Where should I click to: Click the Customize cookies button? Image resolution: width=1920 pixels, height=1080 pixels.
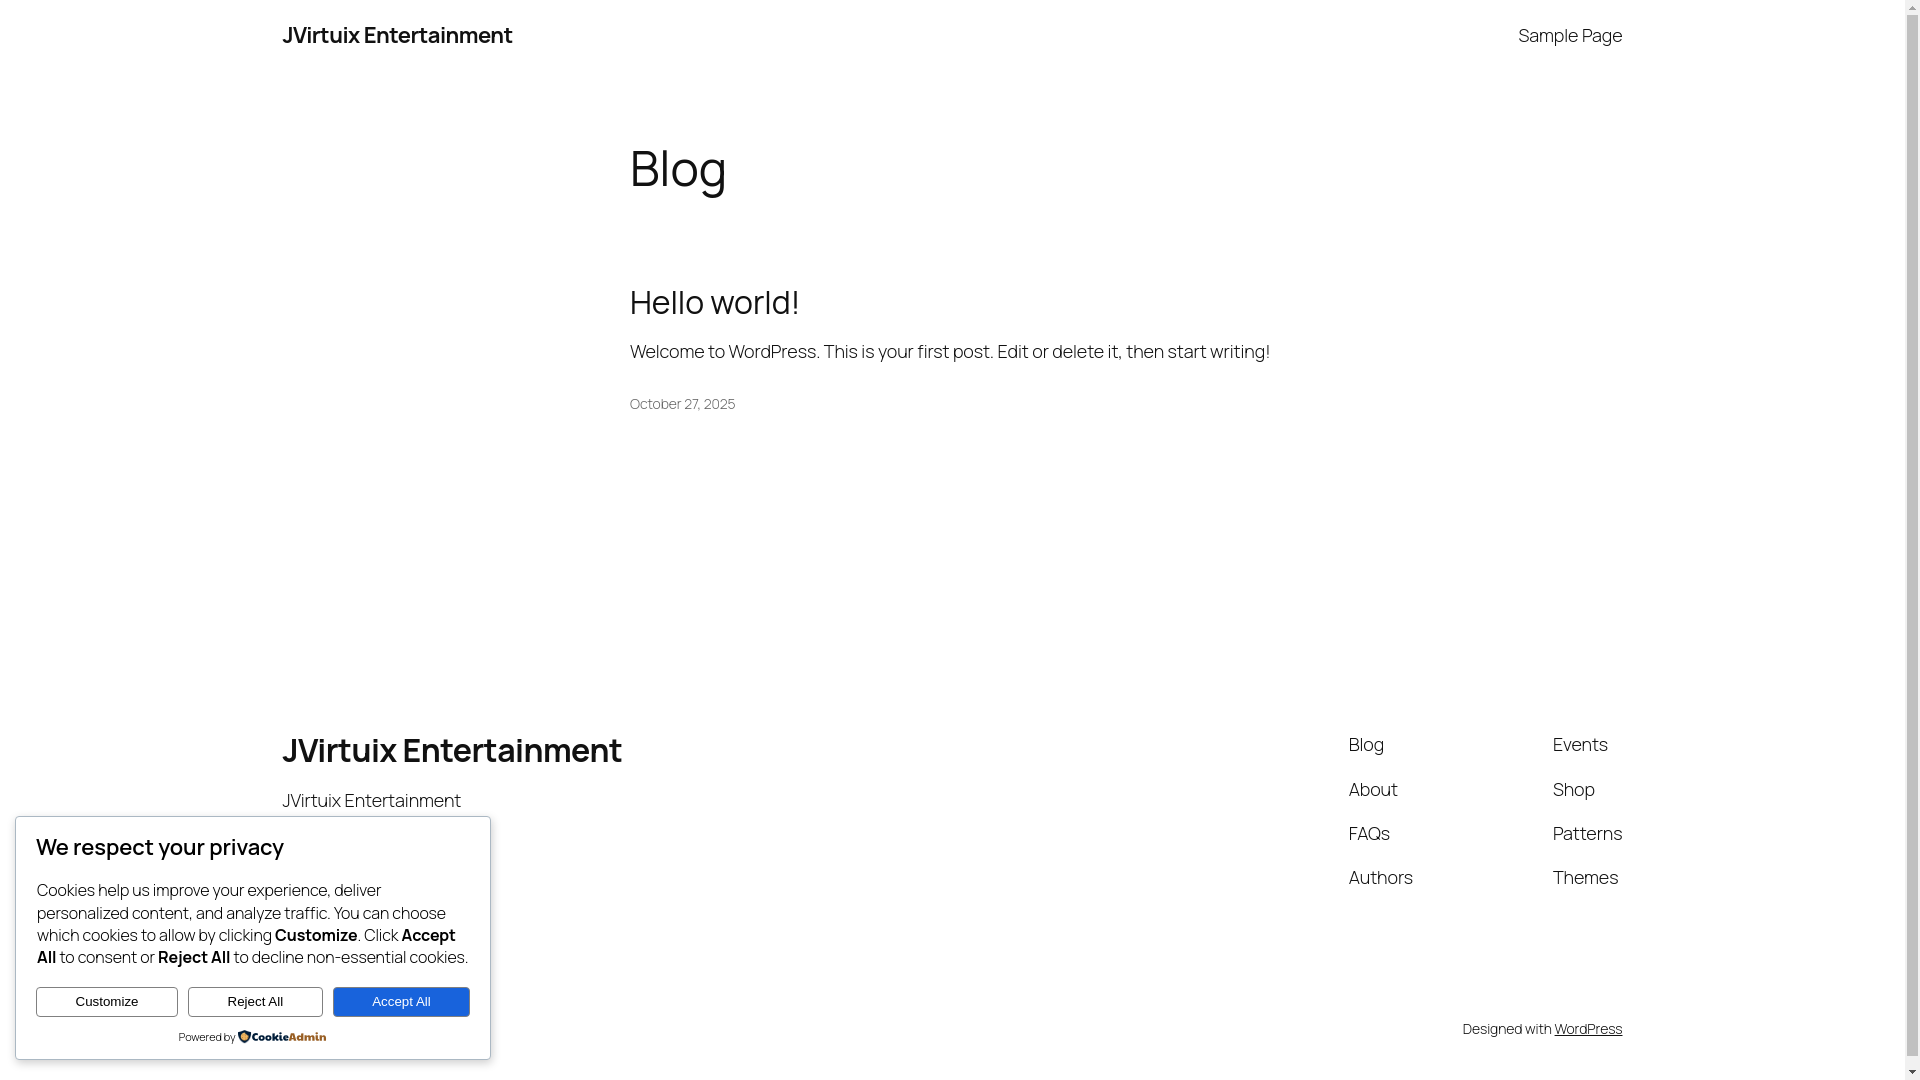point(107,1002)
